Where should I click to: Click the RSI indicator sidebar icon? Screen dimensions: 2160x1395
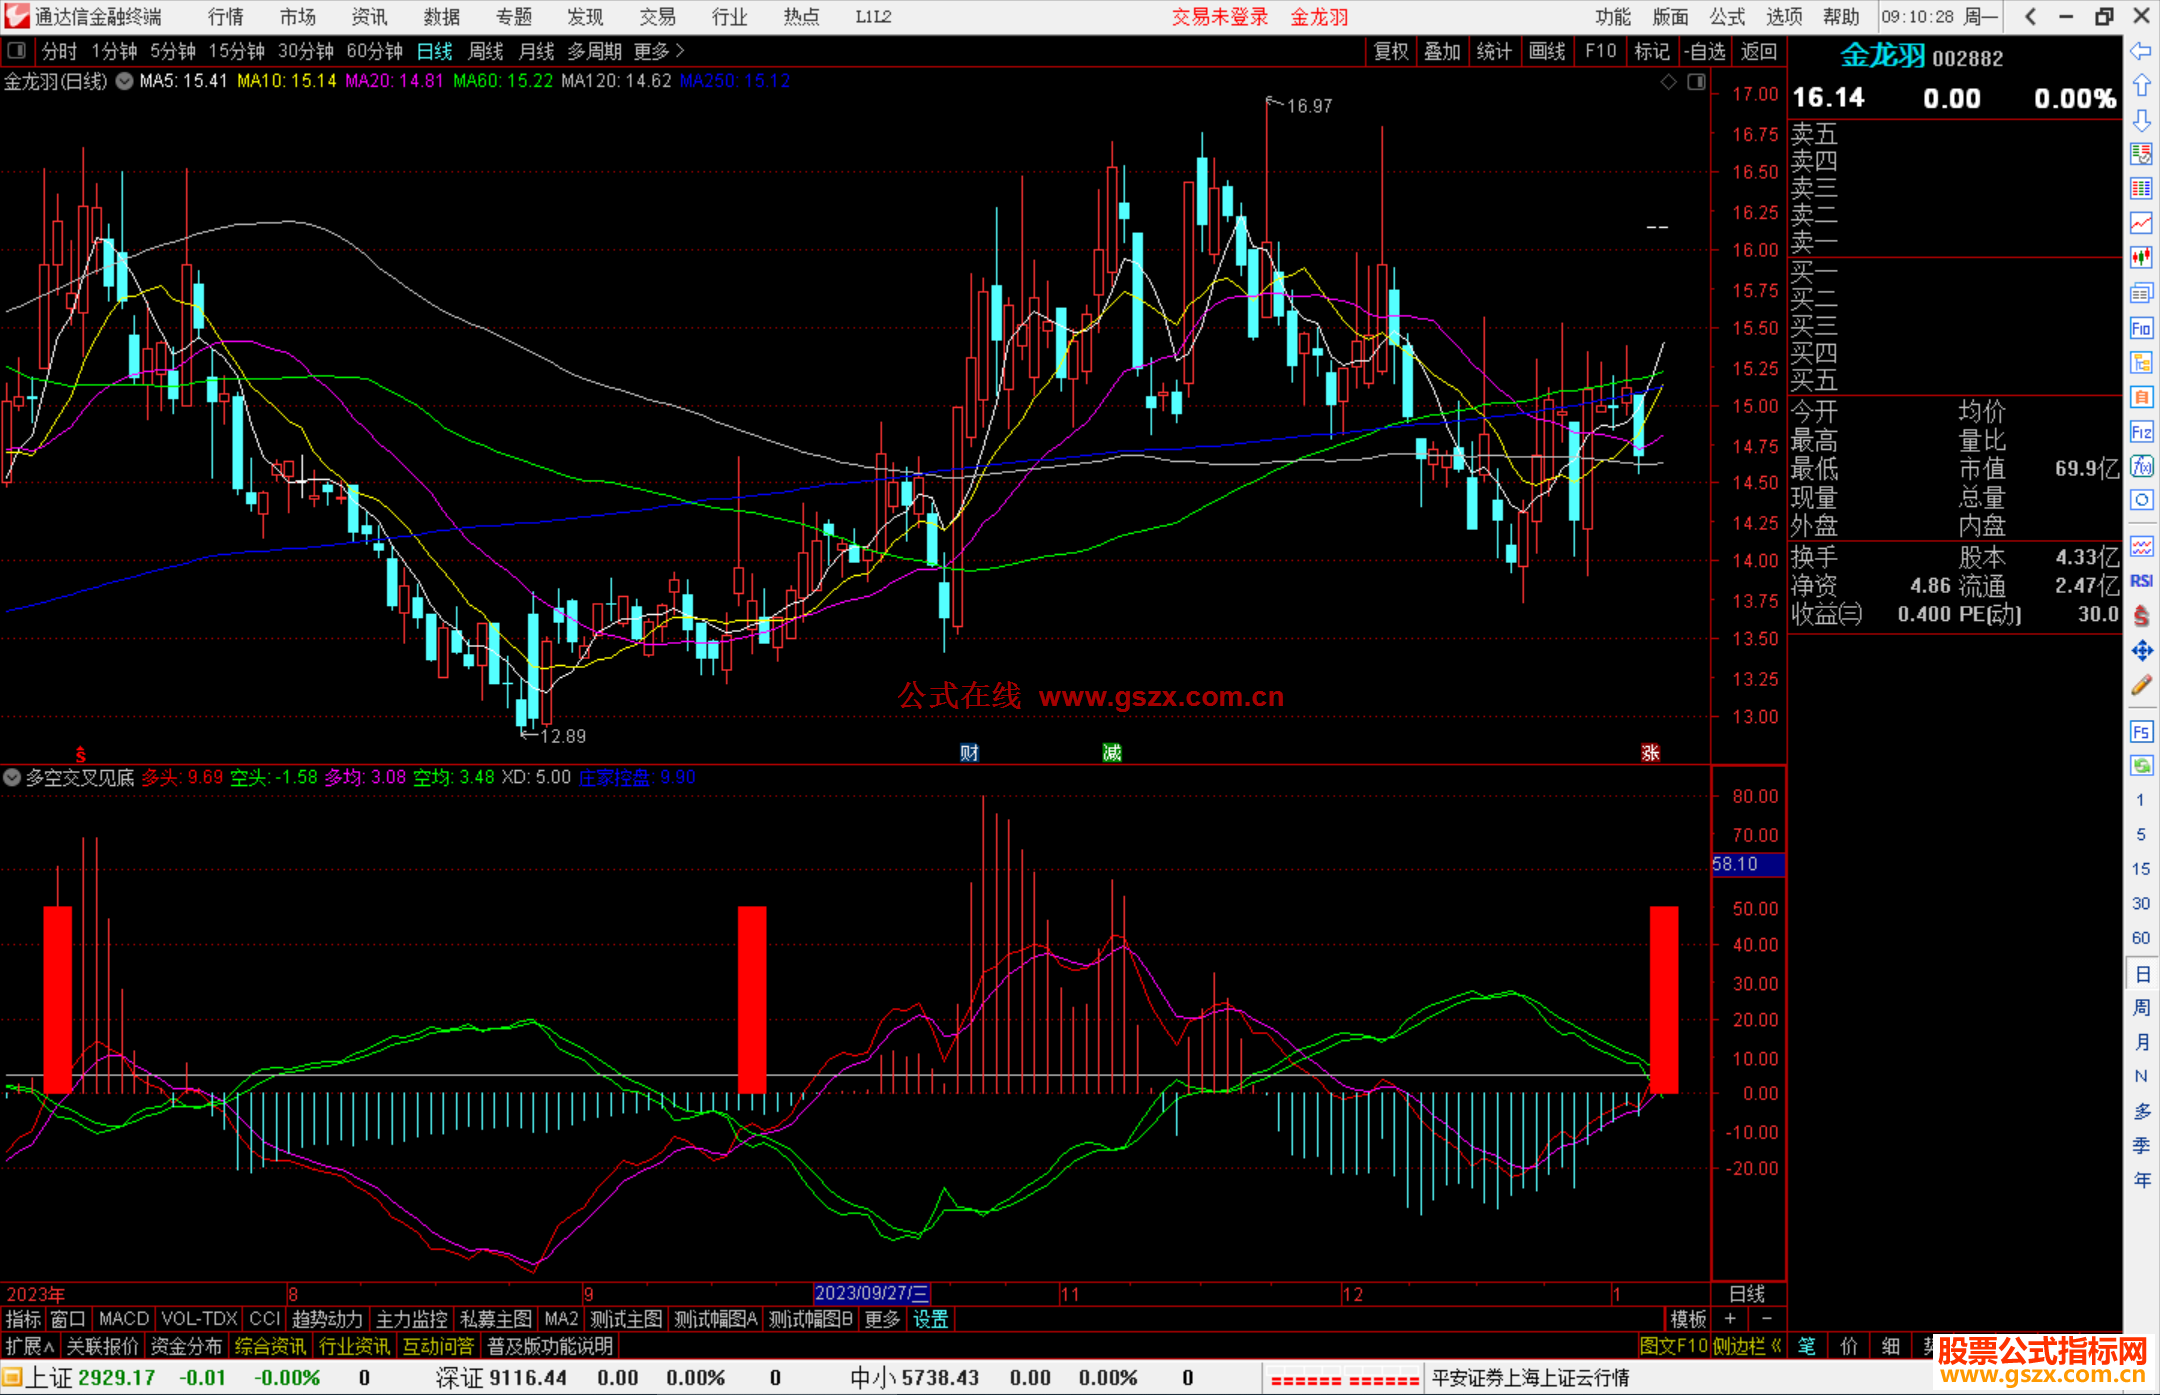coord(2141,581)
